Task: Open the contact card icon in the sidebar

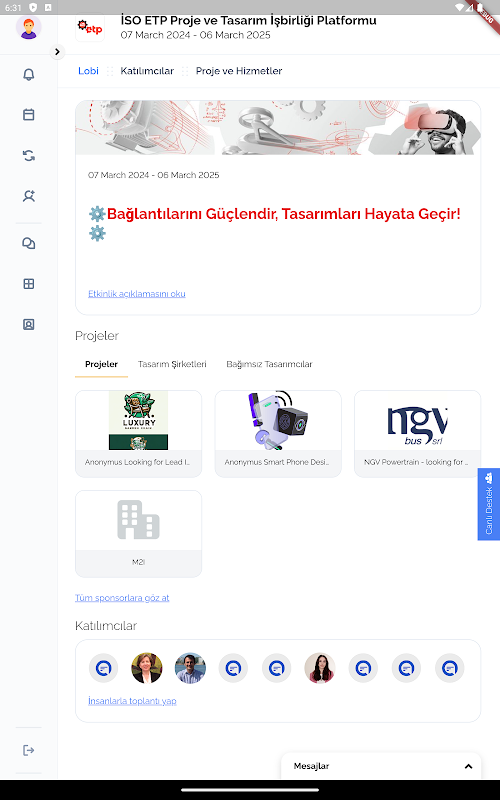Action: (29, 324)
